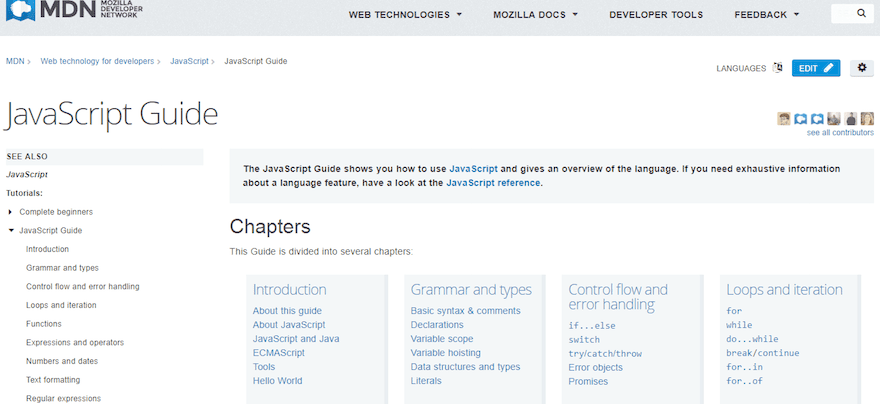Open Loops and iteration card heading
Viewport: 880px width, 404px height.
click(784, 290)
